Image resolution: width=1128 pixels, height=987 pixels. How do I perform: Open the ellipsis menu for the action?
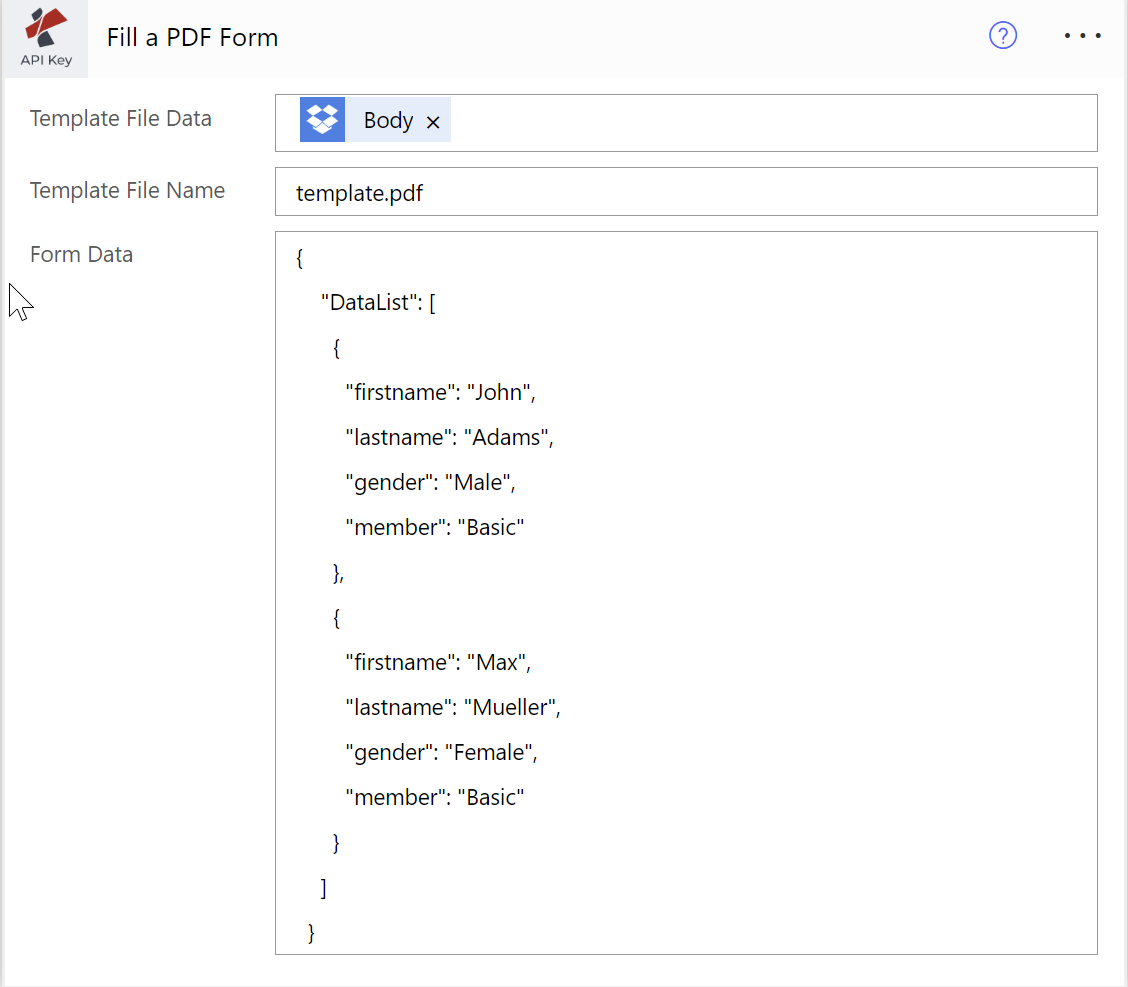point(1082,36)
